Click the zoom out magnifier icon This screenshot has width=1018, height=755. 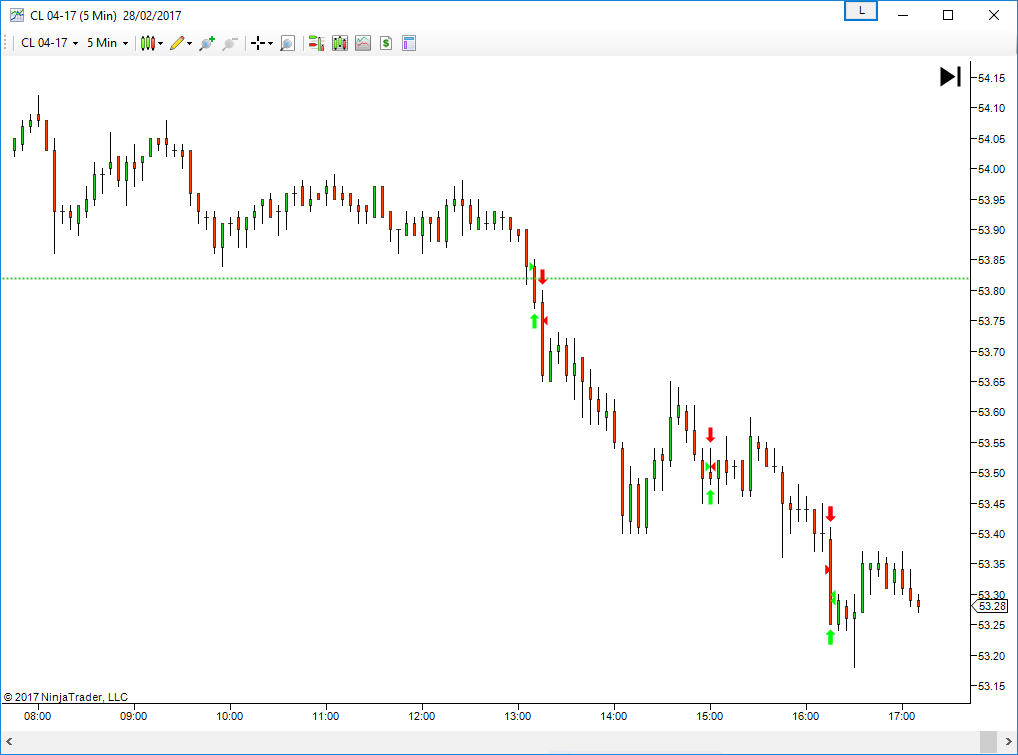point(229,43)
